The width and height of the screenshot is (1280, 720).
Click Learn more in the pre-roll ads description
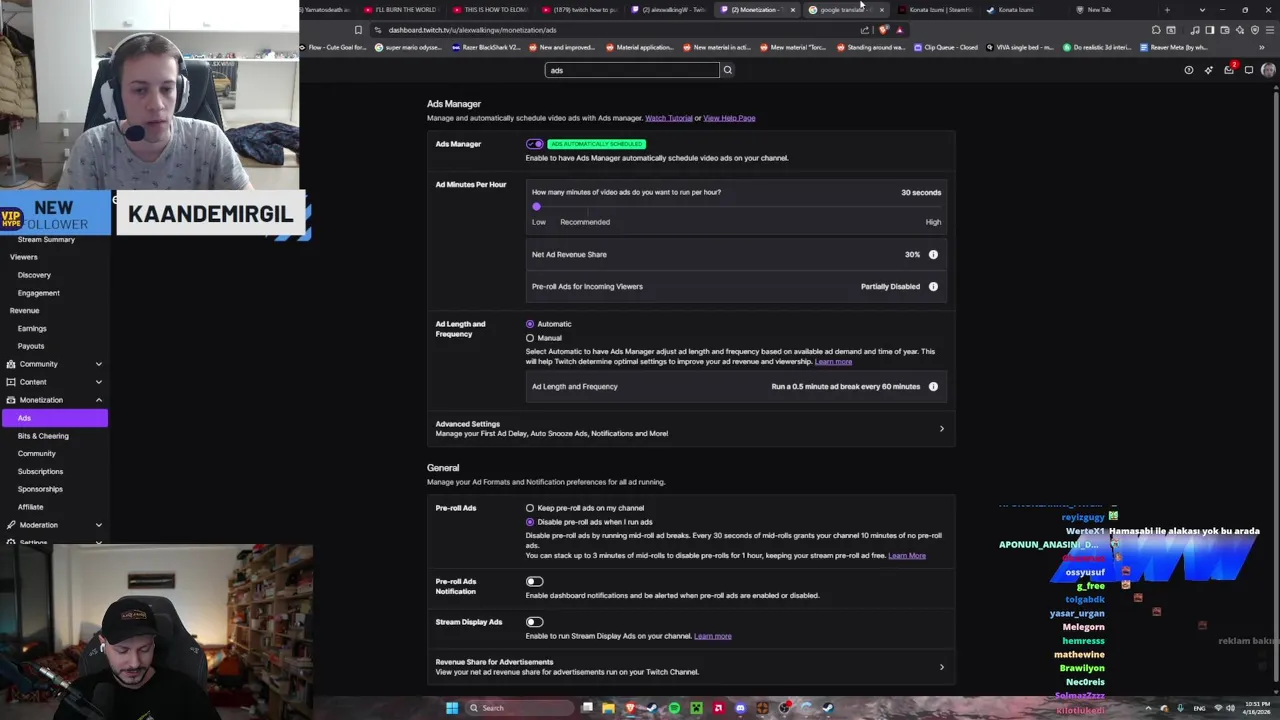click(907, 556)
